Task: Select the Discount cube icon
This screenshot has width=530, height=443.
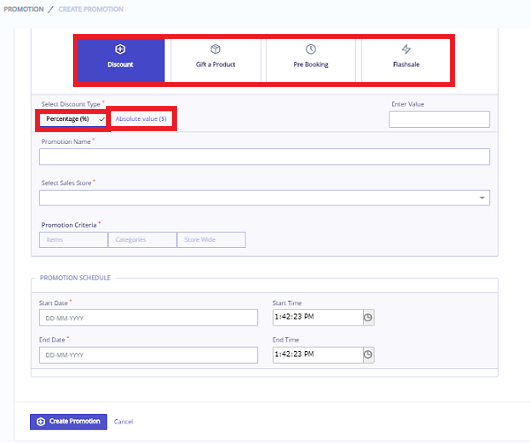Action: tap(120, 49)
